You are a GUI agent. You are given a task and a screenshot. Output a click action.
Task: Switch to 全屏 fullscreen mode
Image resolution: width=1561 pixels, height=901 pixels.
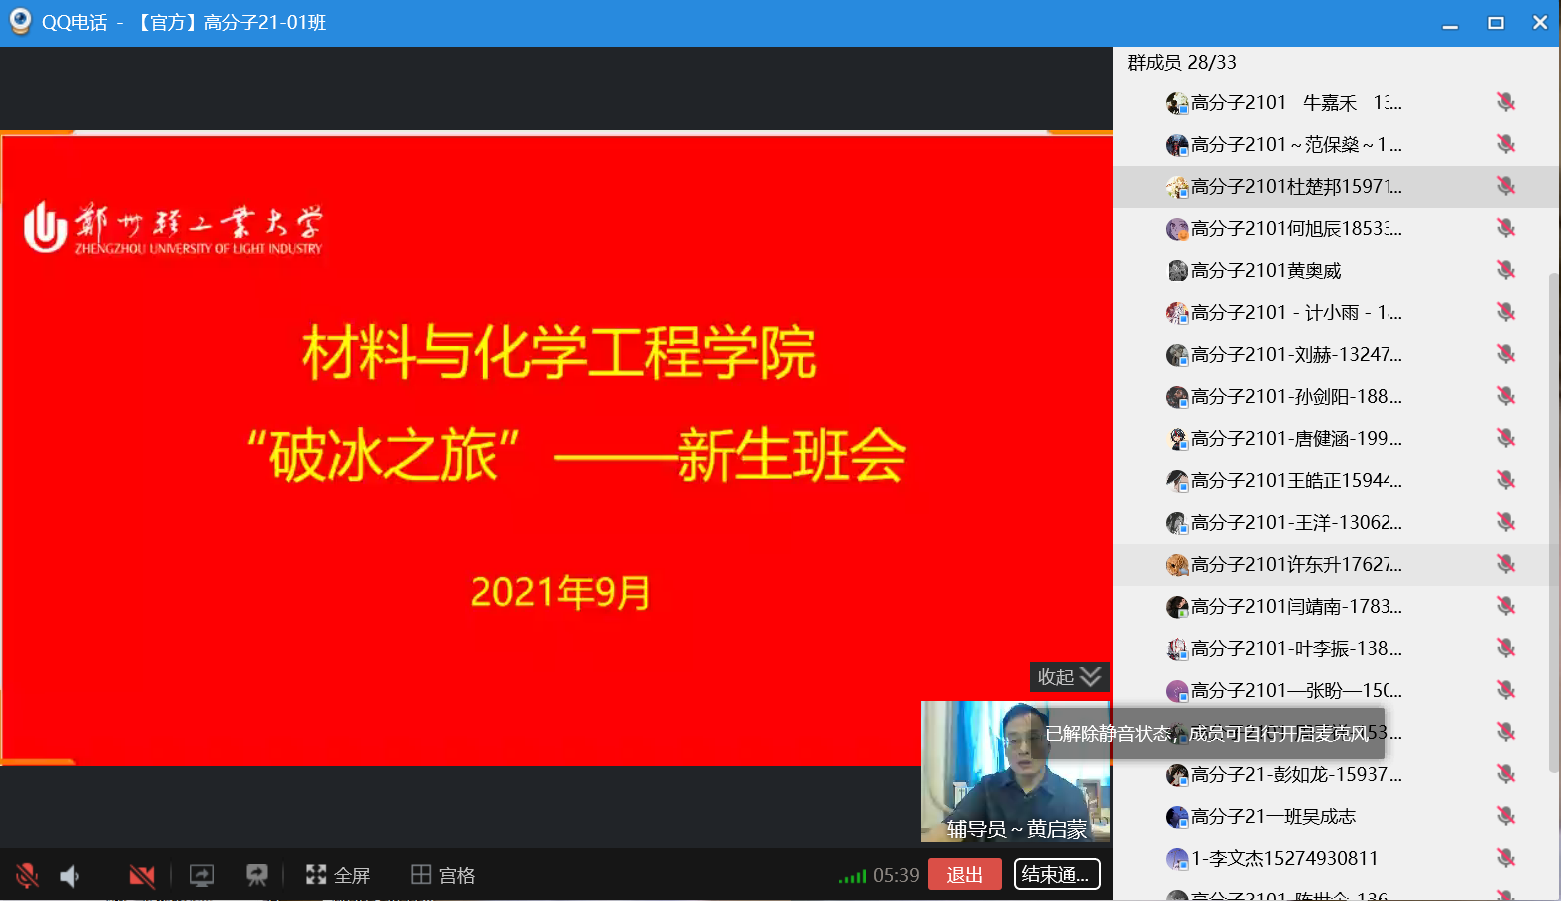[338, 876]
